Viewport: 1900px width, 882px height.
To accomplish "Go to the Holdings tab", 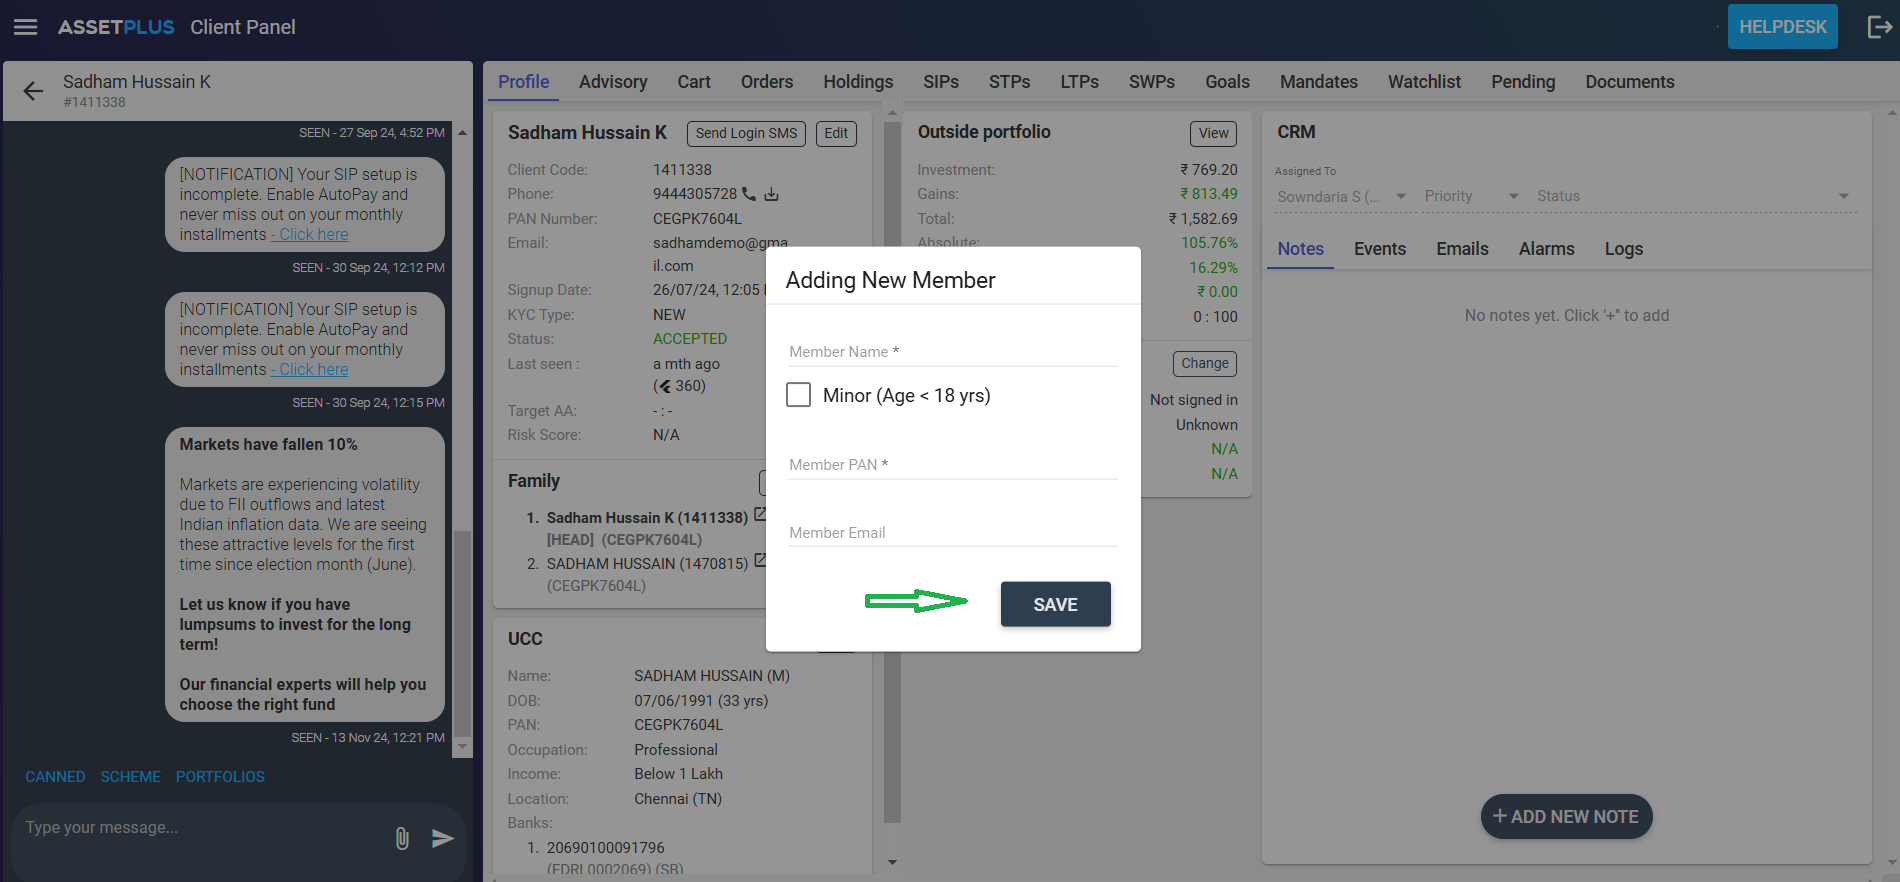I will [858, 82].
